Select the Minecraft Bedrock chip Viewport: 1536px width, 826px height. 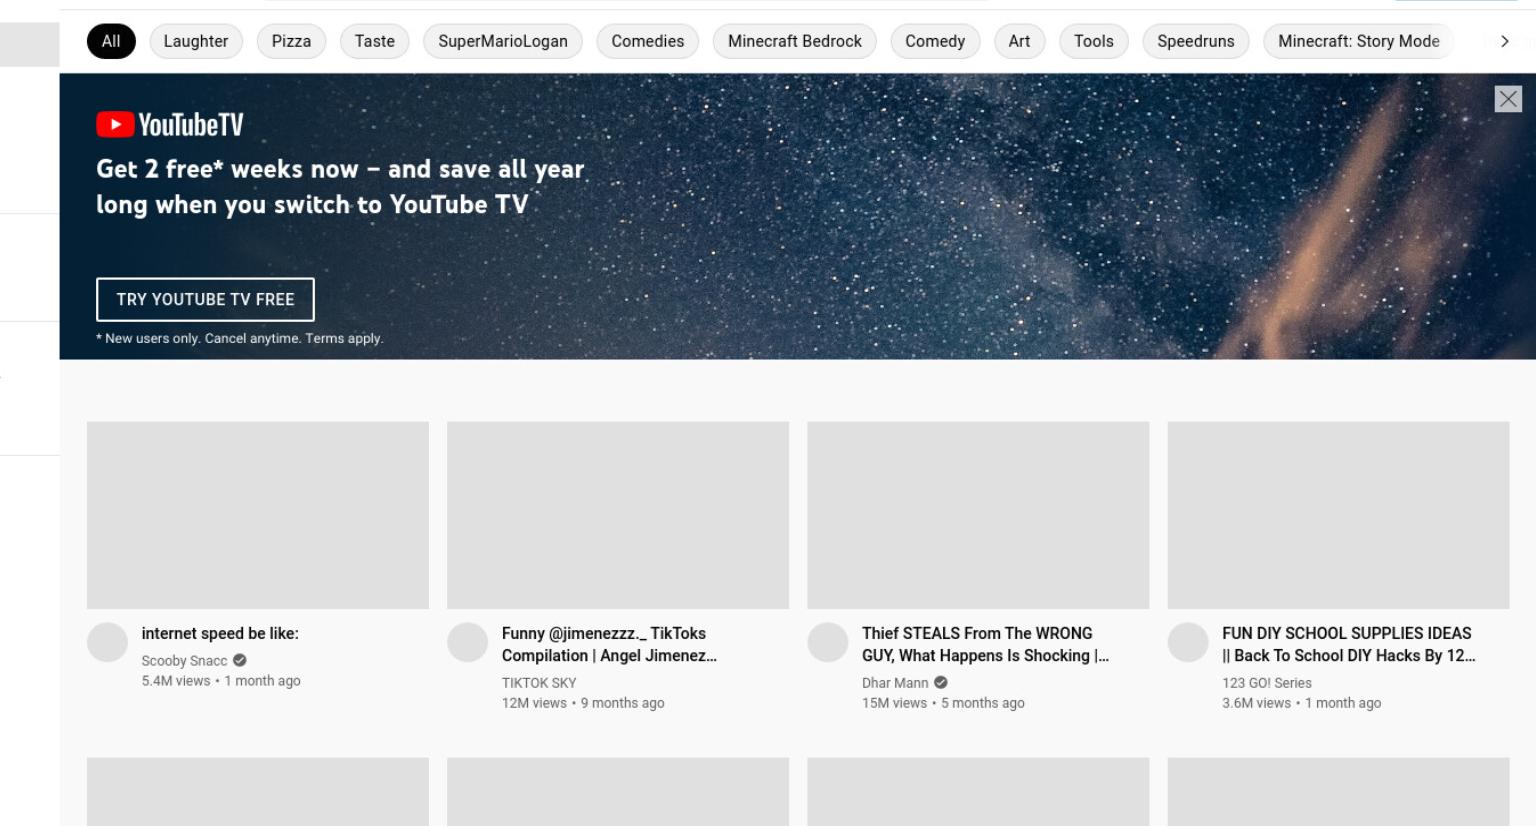(795, 41)
